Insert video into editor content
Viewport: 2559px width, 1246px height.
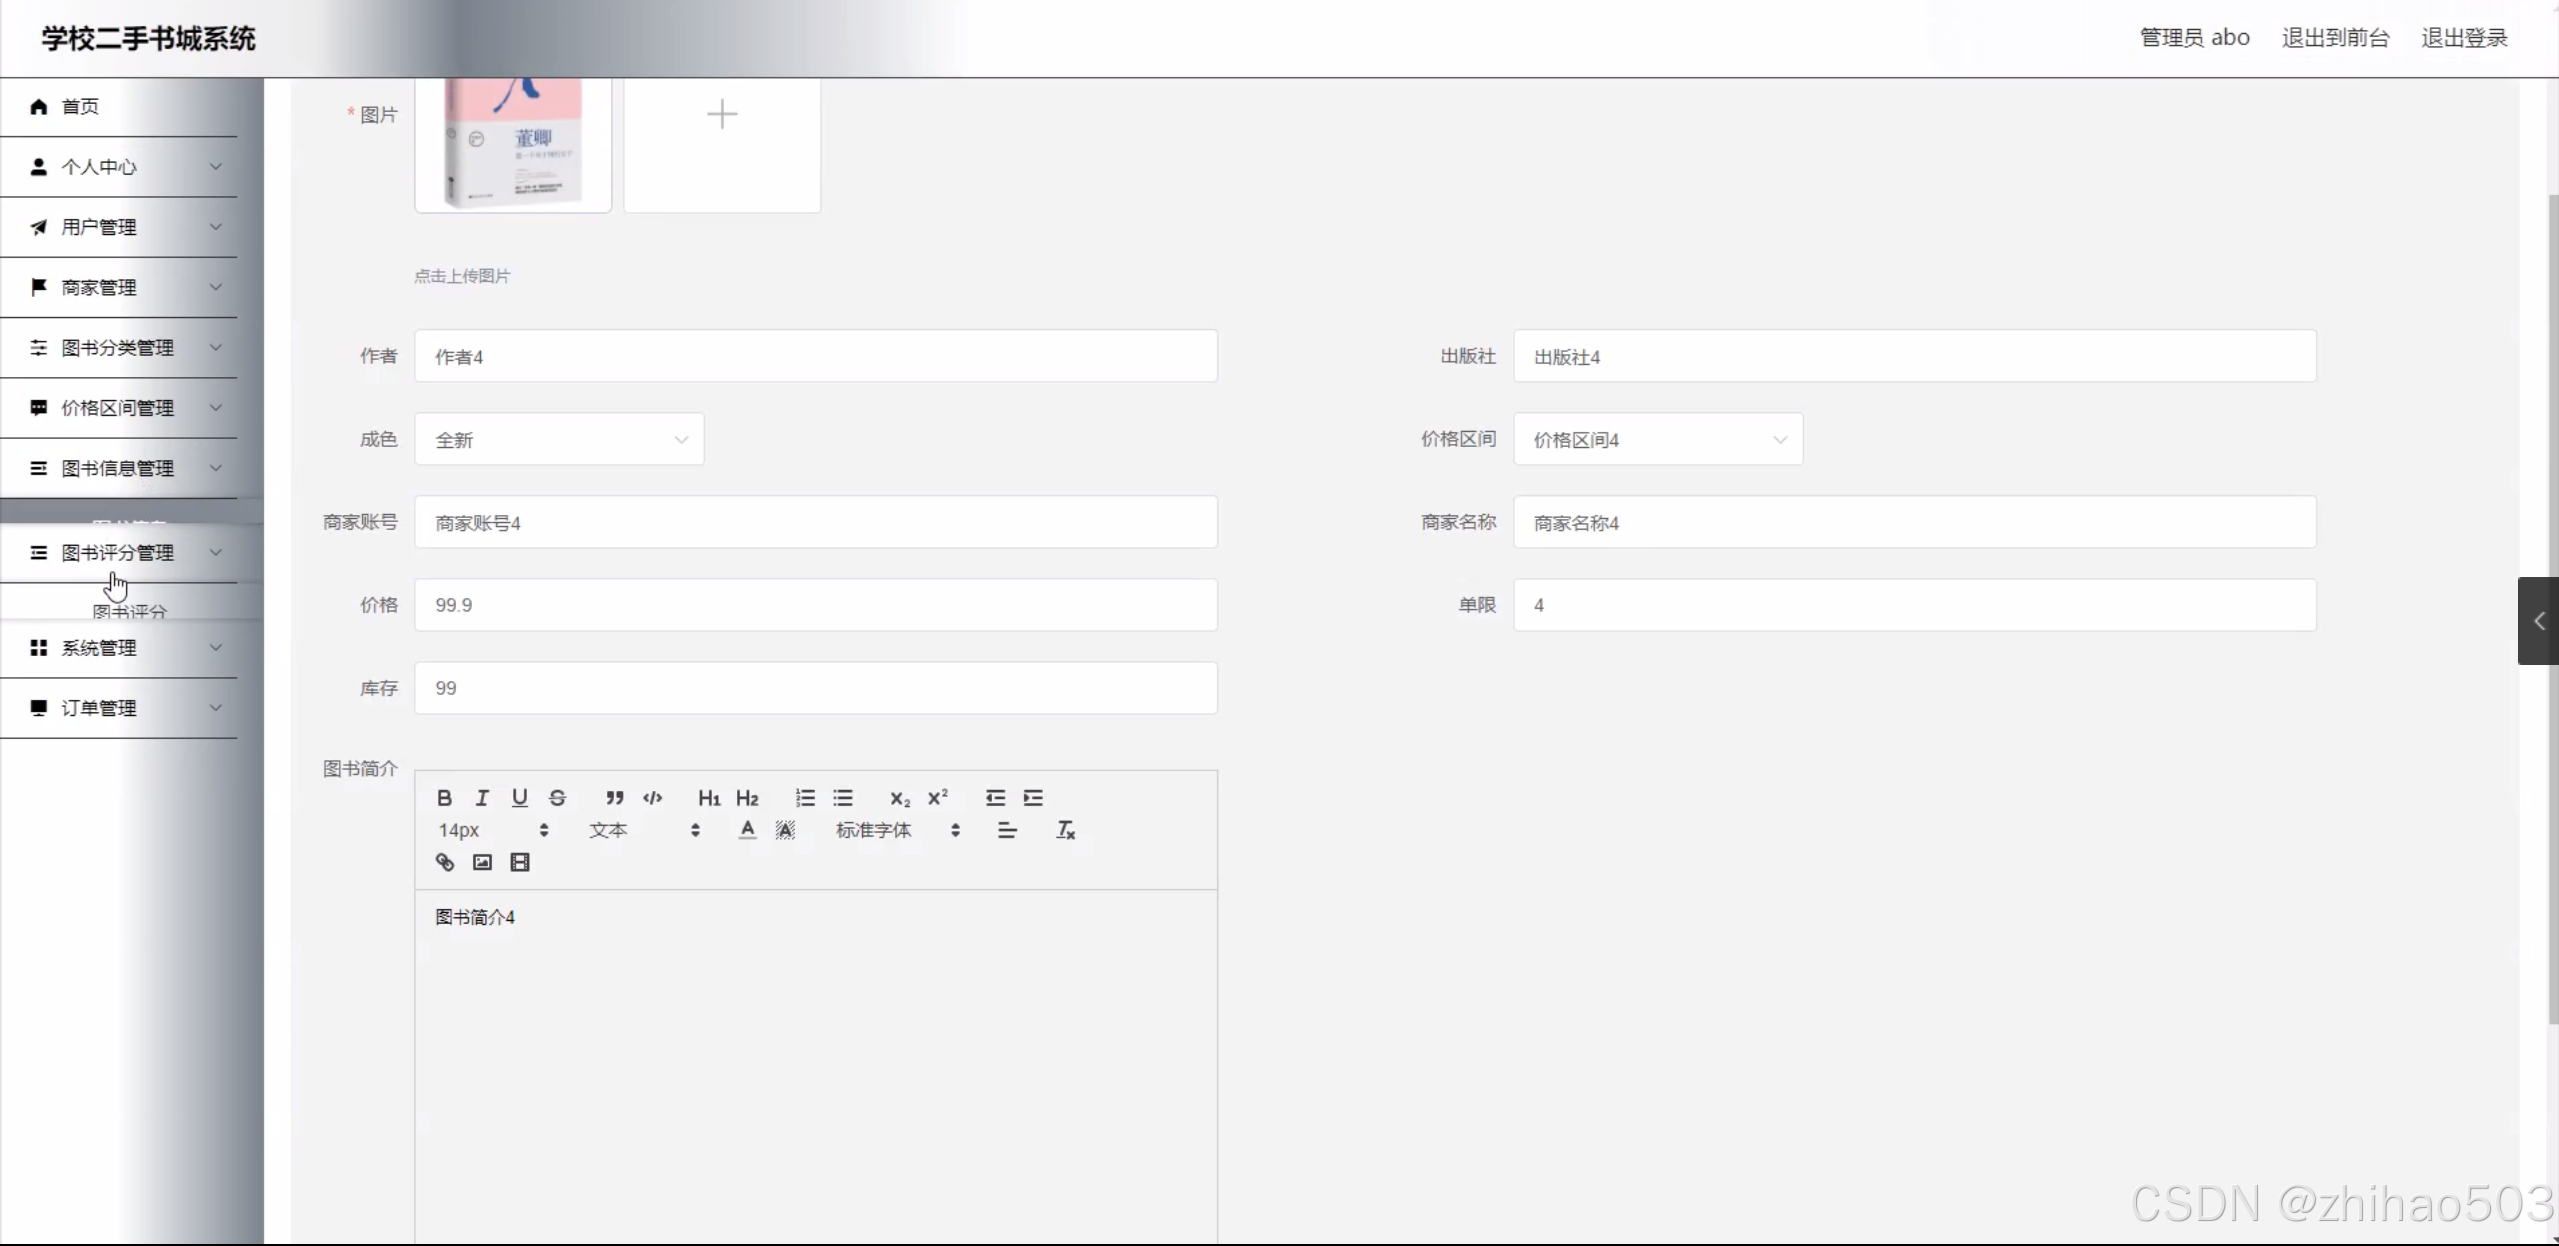click(520, 862)
